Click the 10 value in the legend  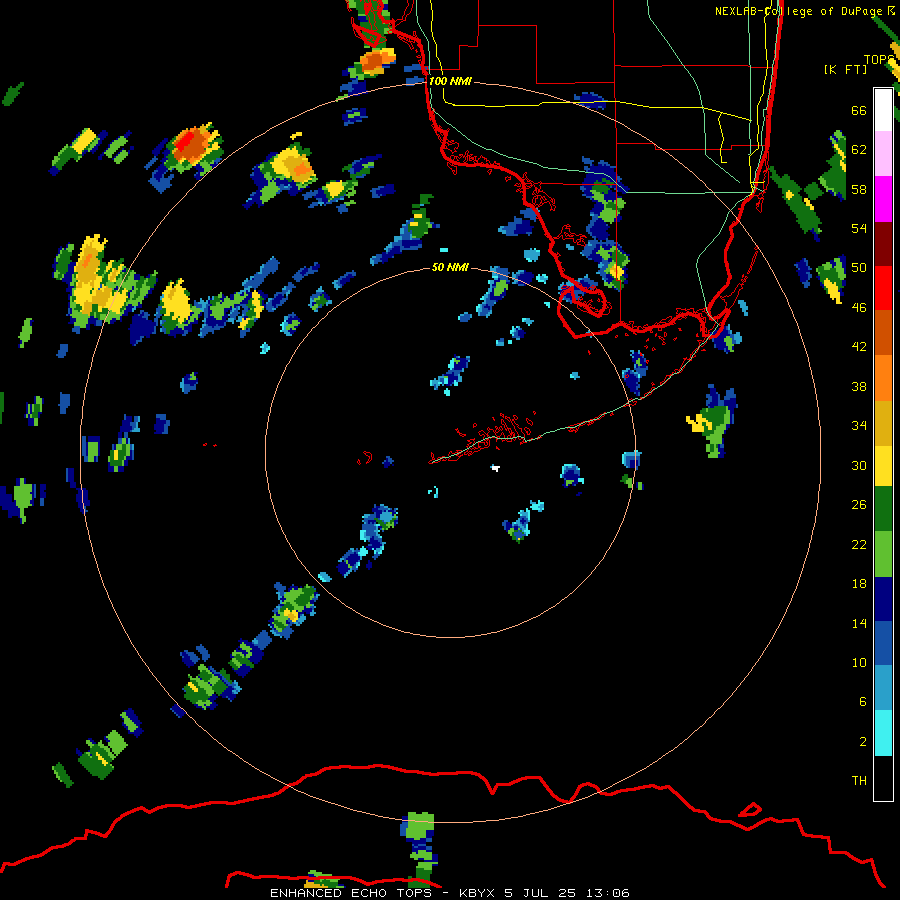[x=859, y=662]
